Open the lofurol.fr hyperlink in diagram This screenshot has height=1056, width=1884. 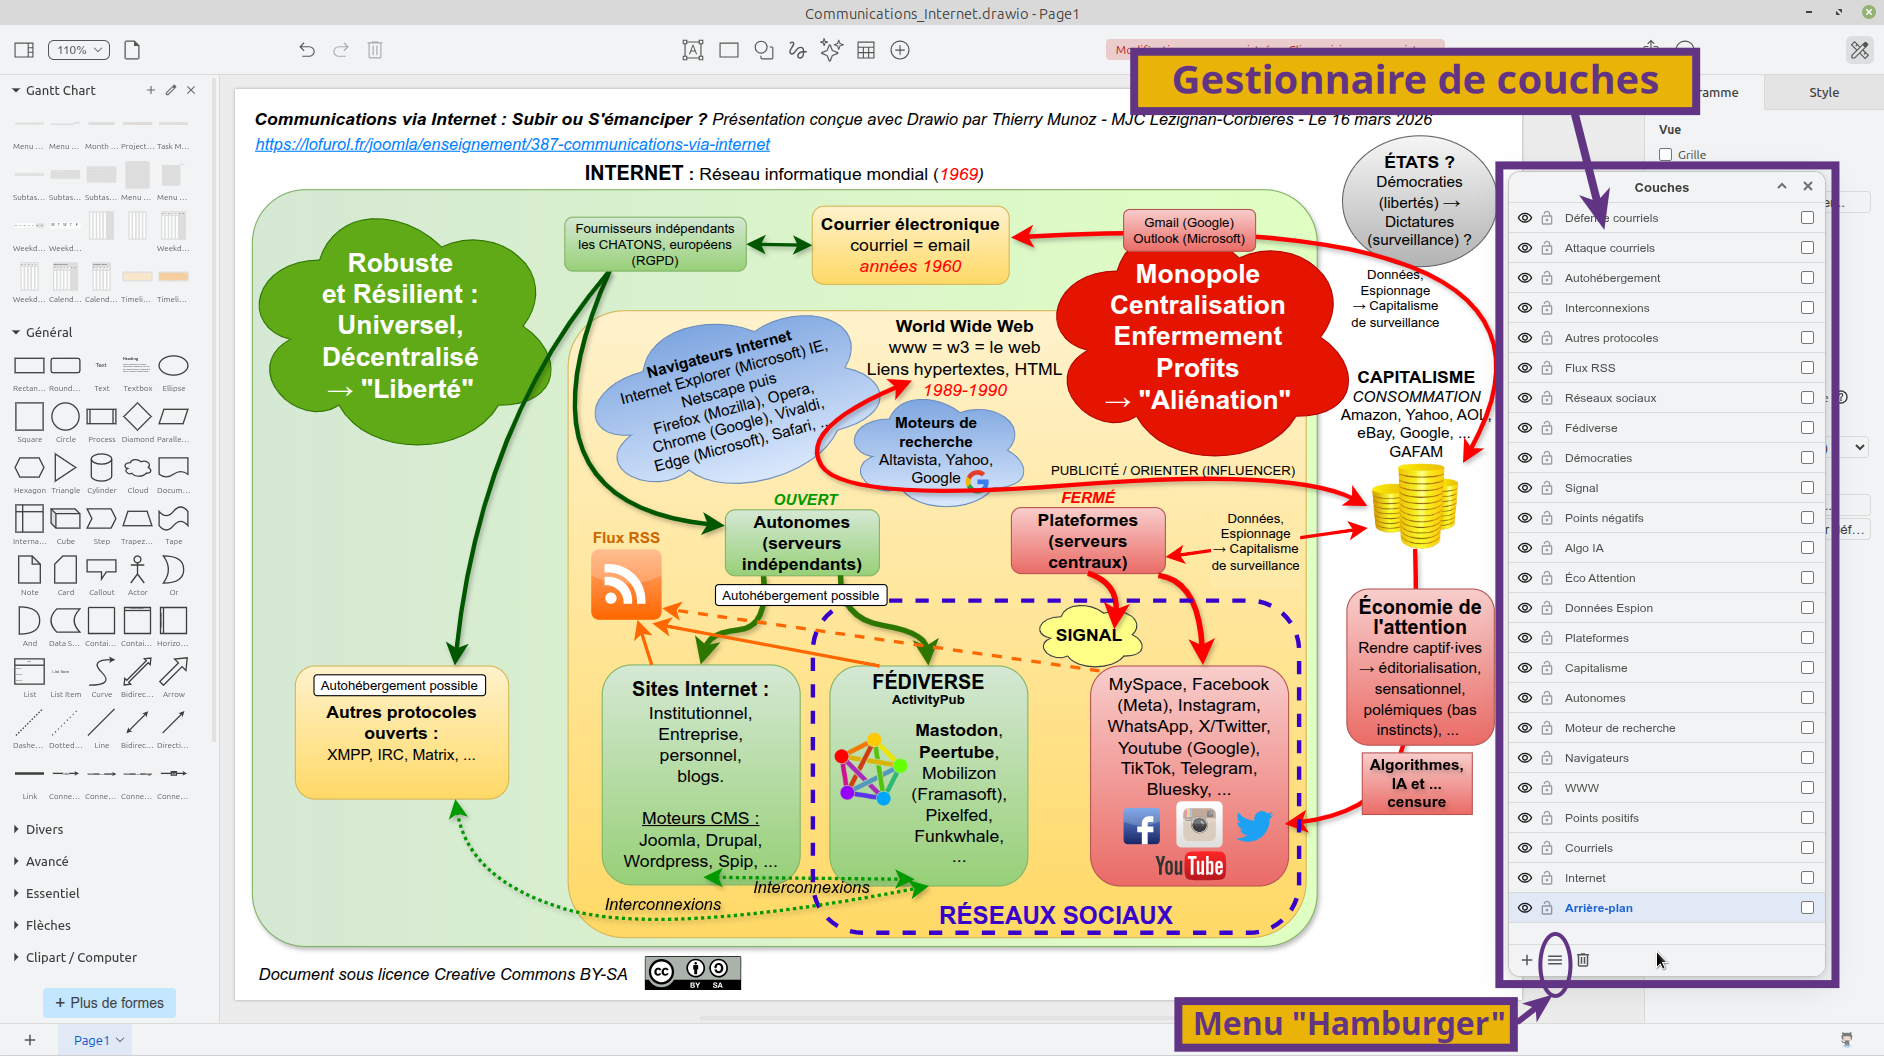tap(512, 144)
